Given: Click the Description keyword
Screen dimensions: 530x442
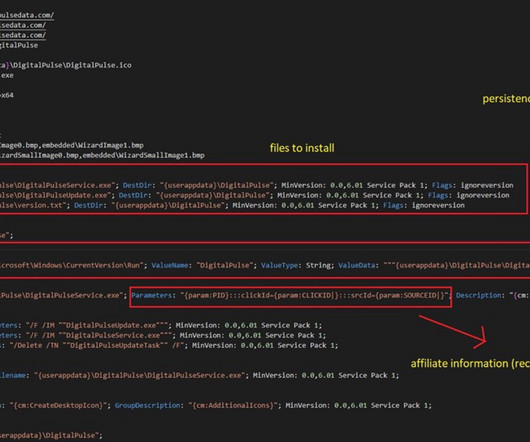Looking at the screenshot, I should tap(478, 295).
